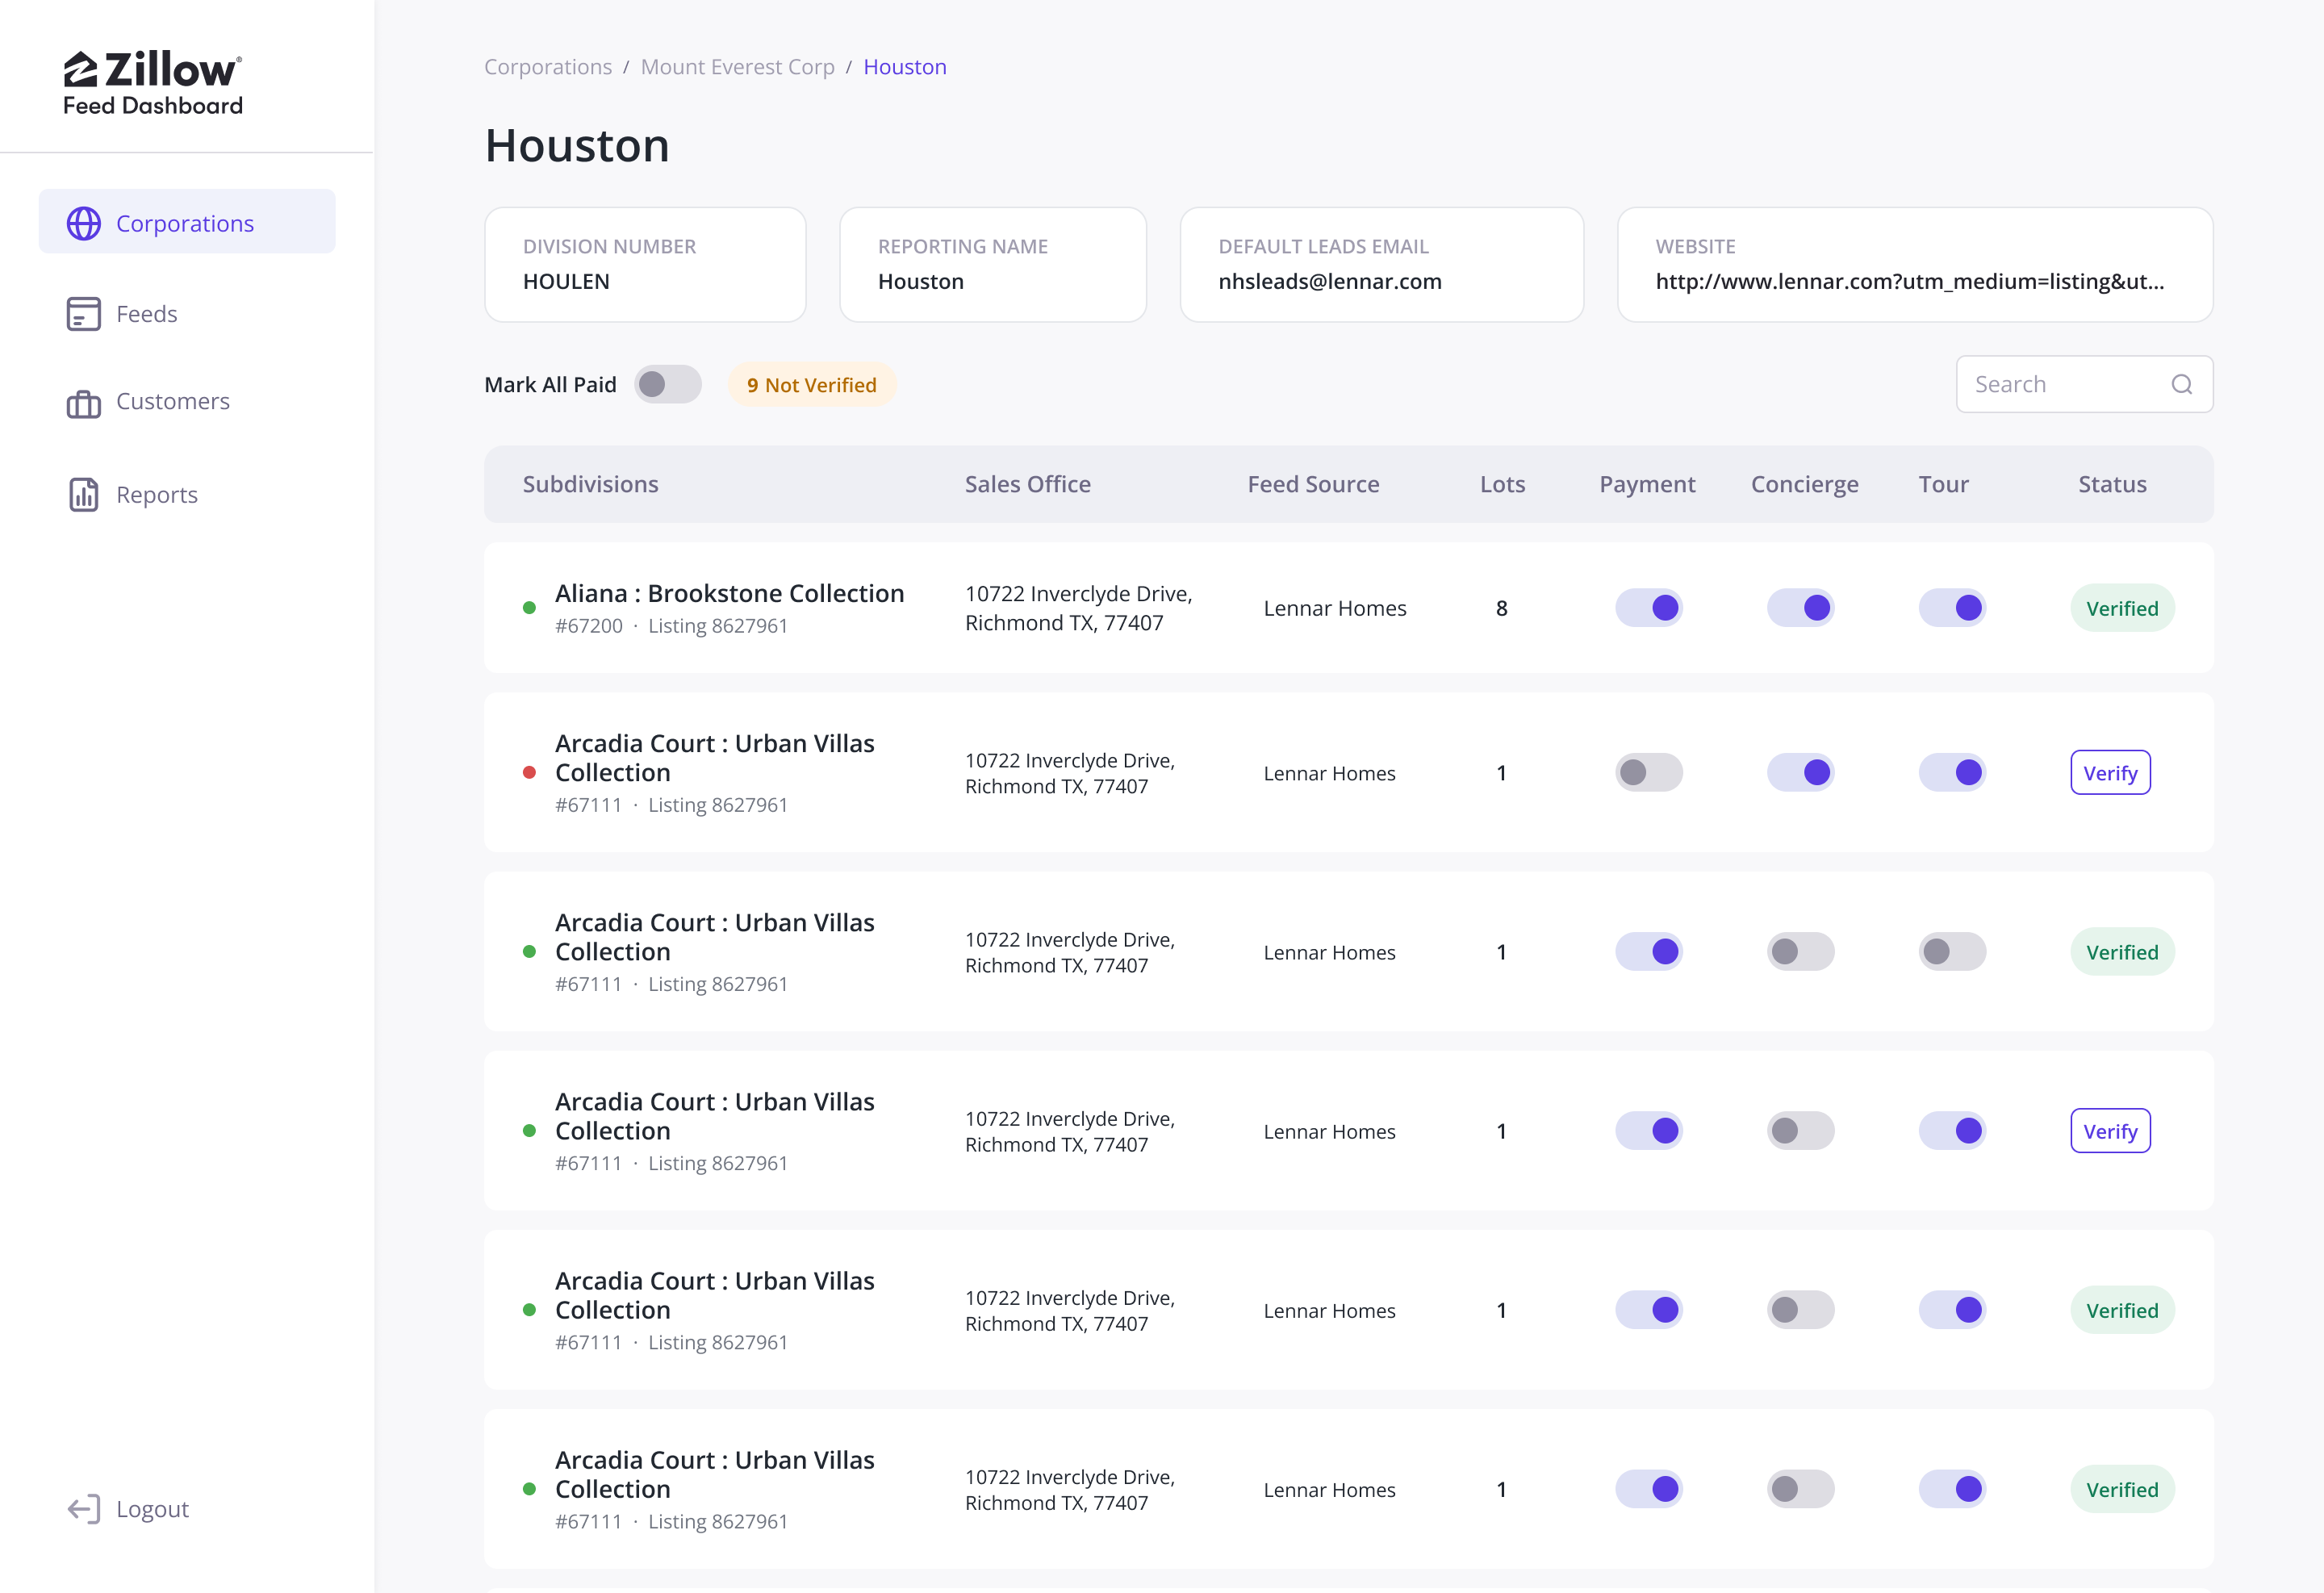Open Feeds via its sidebar icon
Image resolution: width=2324 pixels, height=1593 pixels.
tap(84, 314)
